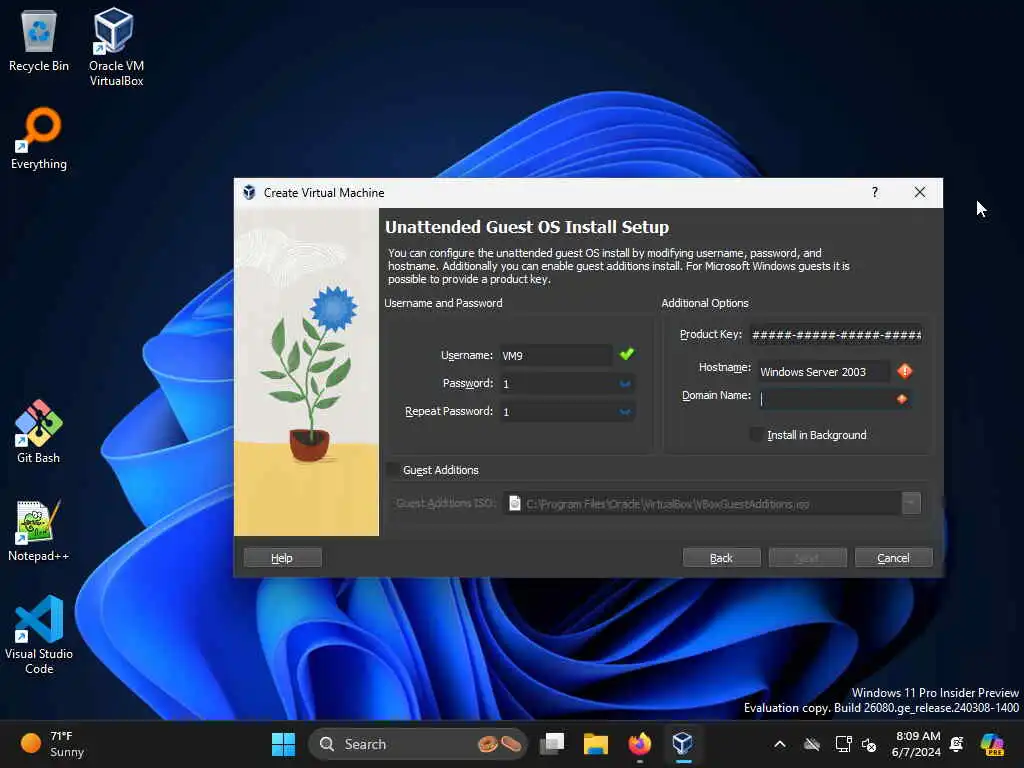Screen dimensions: 1024x768
Task: Open the Guest Additions ISO dropdown arrow
Action: point(911,503)
